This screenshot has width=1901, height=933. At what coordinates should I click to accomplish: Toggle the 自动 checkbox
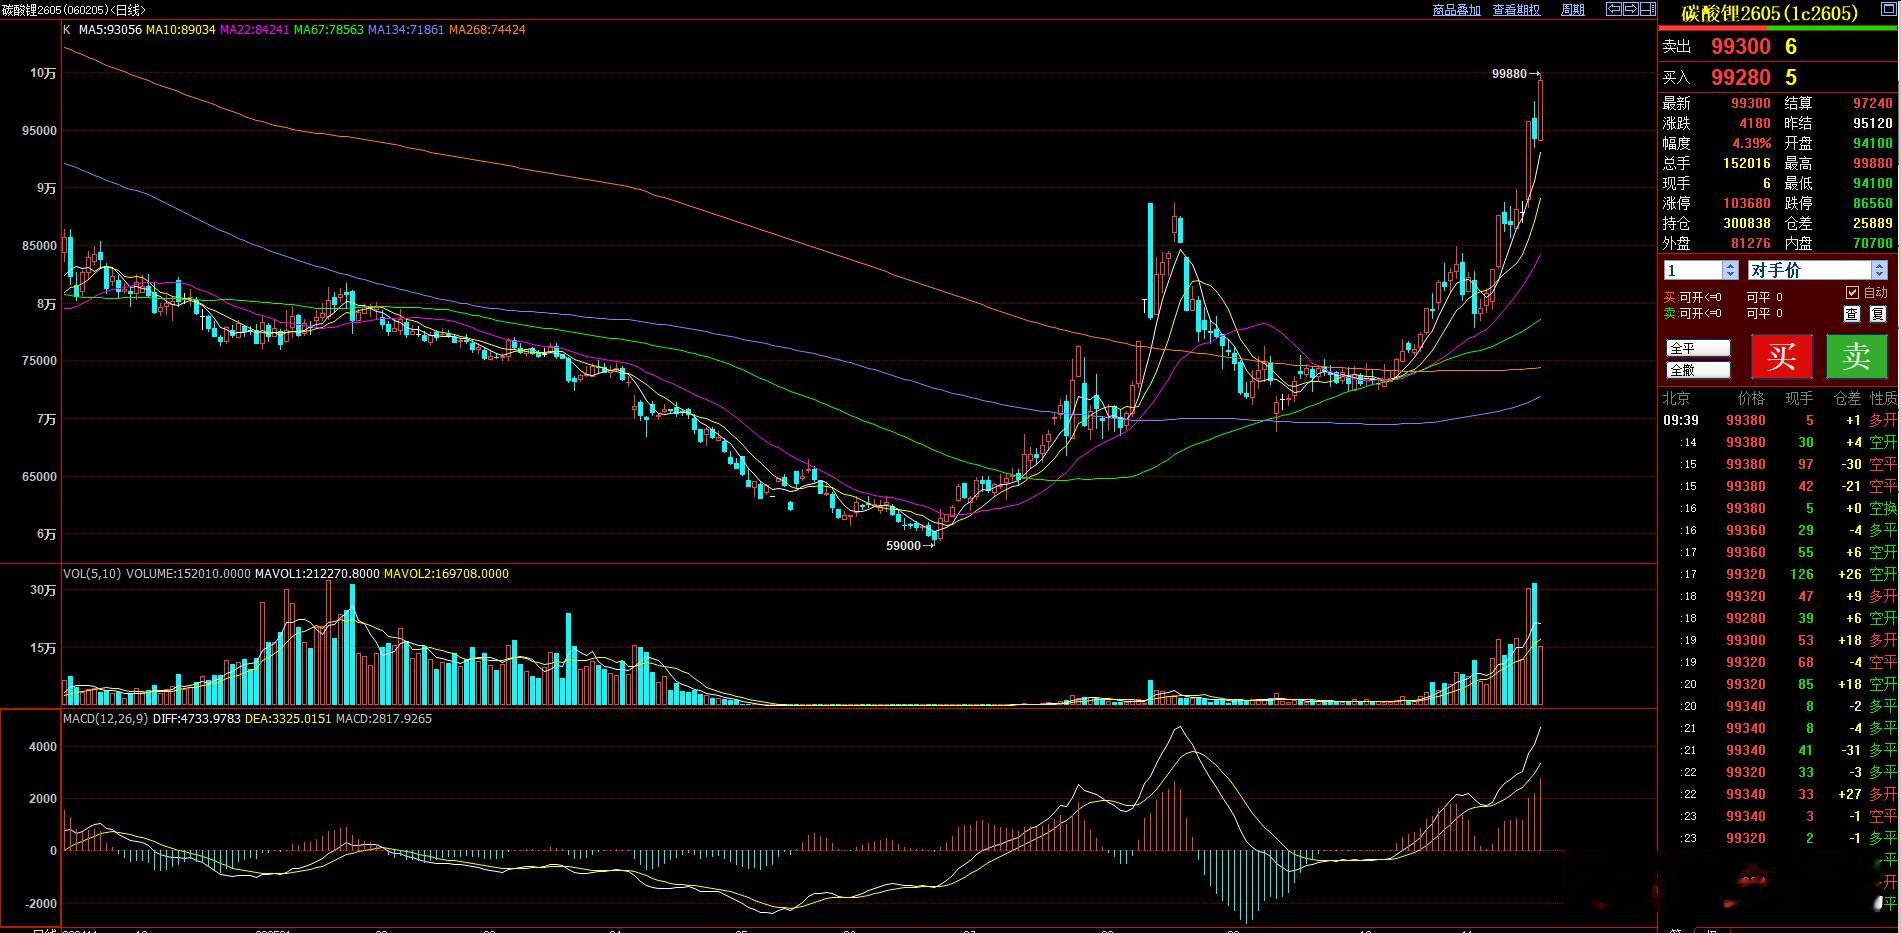click(x=1852, y=292)
